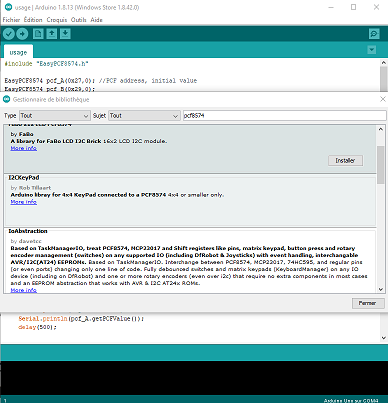Click the library manager dialog Arduino icon

pos(6,99)
